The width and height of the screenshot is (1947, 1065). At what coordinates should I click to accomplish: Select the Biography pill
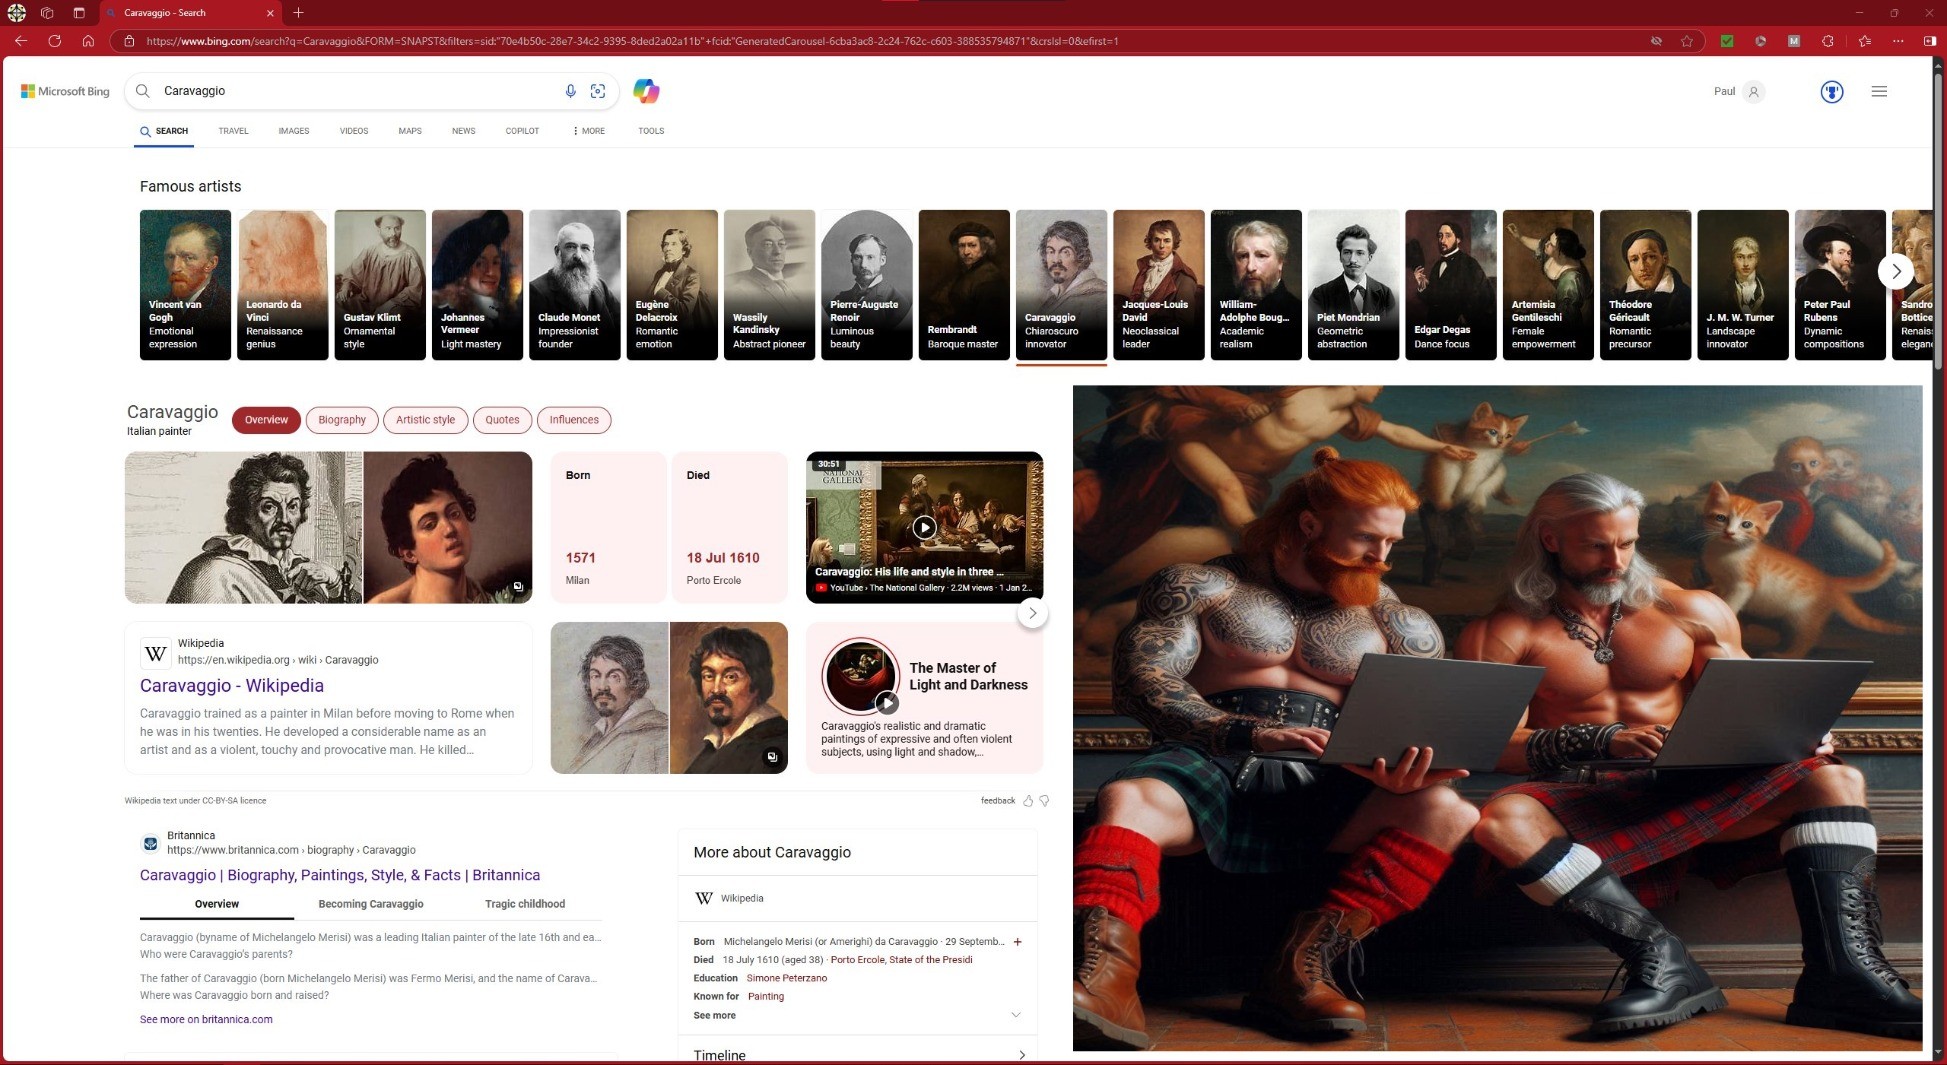tap(342, 420)
